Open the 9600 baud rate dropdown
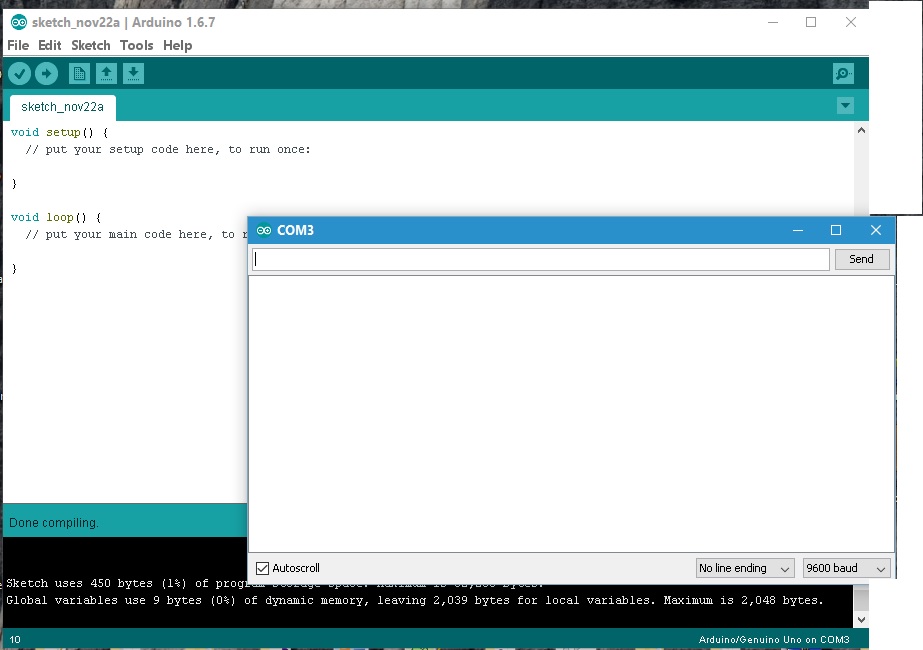This screenshot has width=923, height=650. pos(846,568)
